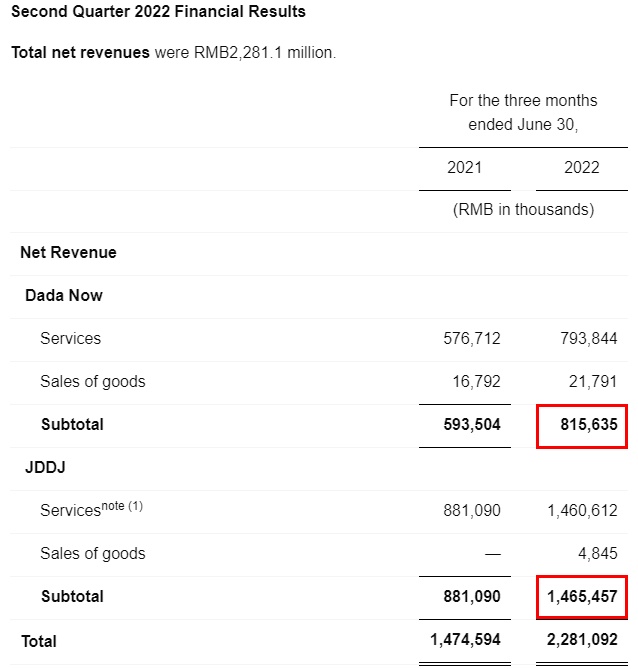This screenshot has width=638, height=669.
Task: Click the 16,792 sales of goods value
Action: pos(478,382)
